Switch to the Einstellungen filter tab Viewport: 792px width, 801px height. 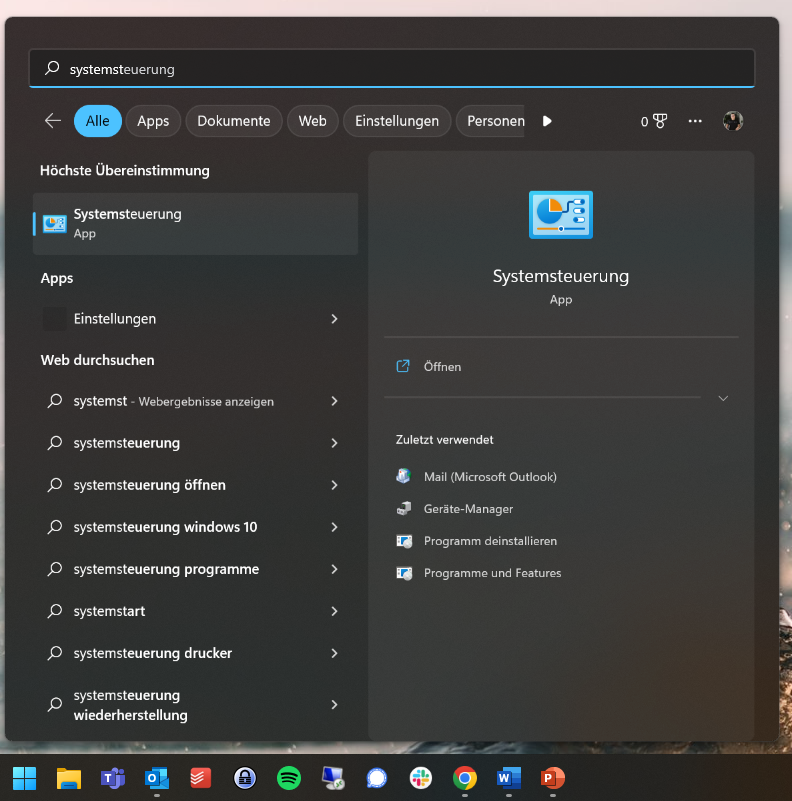397,121
